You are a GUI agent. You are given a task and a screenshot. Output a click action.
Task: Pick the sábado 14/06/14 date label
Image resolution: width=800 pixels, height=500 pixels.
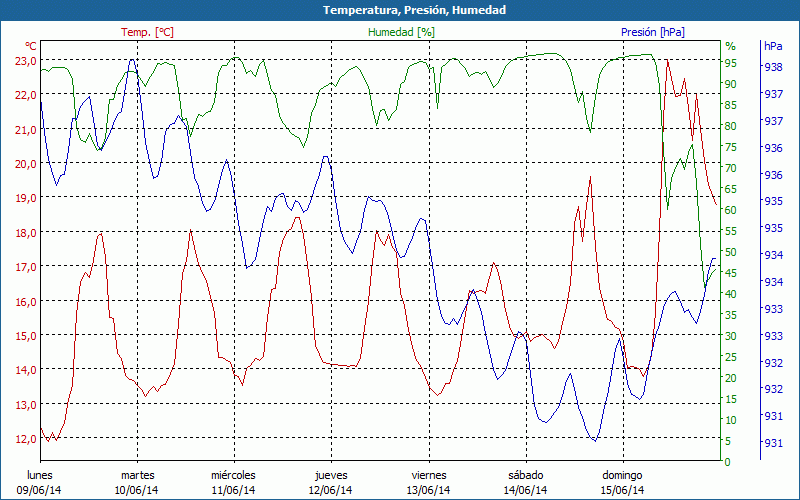click(x=525, y=482)
